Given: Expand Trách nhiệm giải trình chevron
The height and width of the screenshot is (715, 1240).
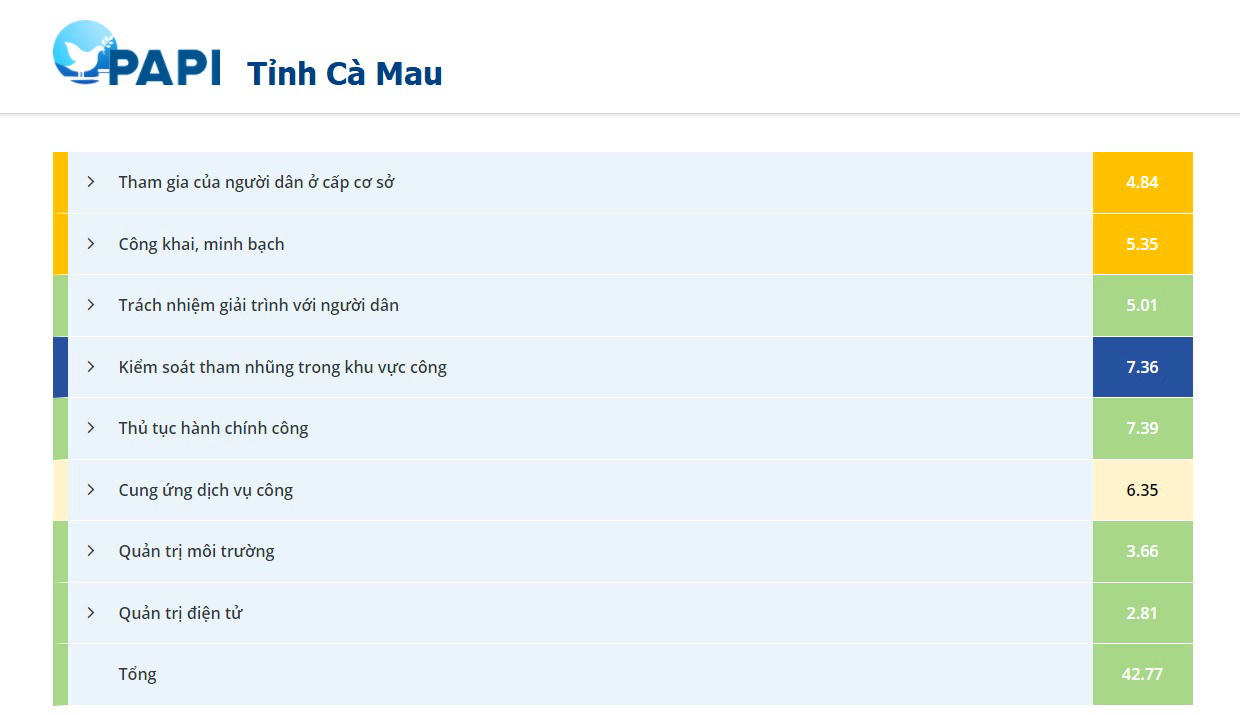Looking at the screenshot, I should [x=91, y=305].
